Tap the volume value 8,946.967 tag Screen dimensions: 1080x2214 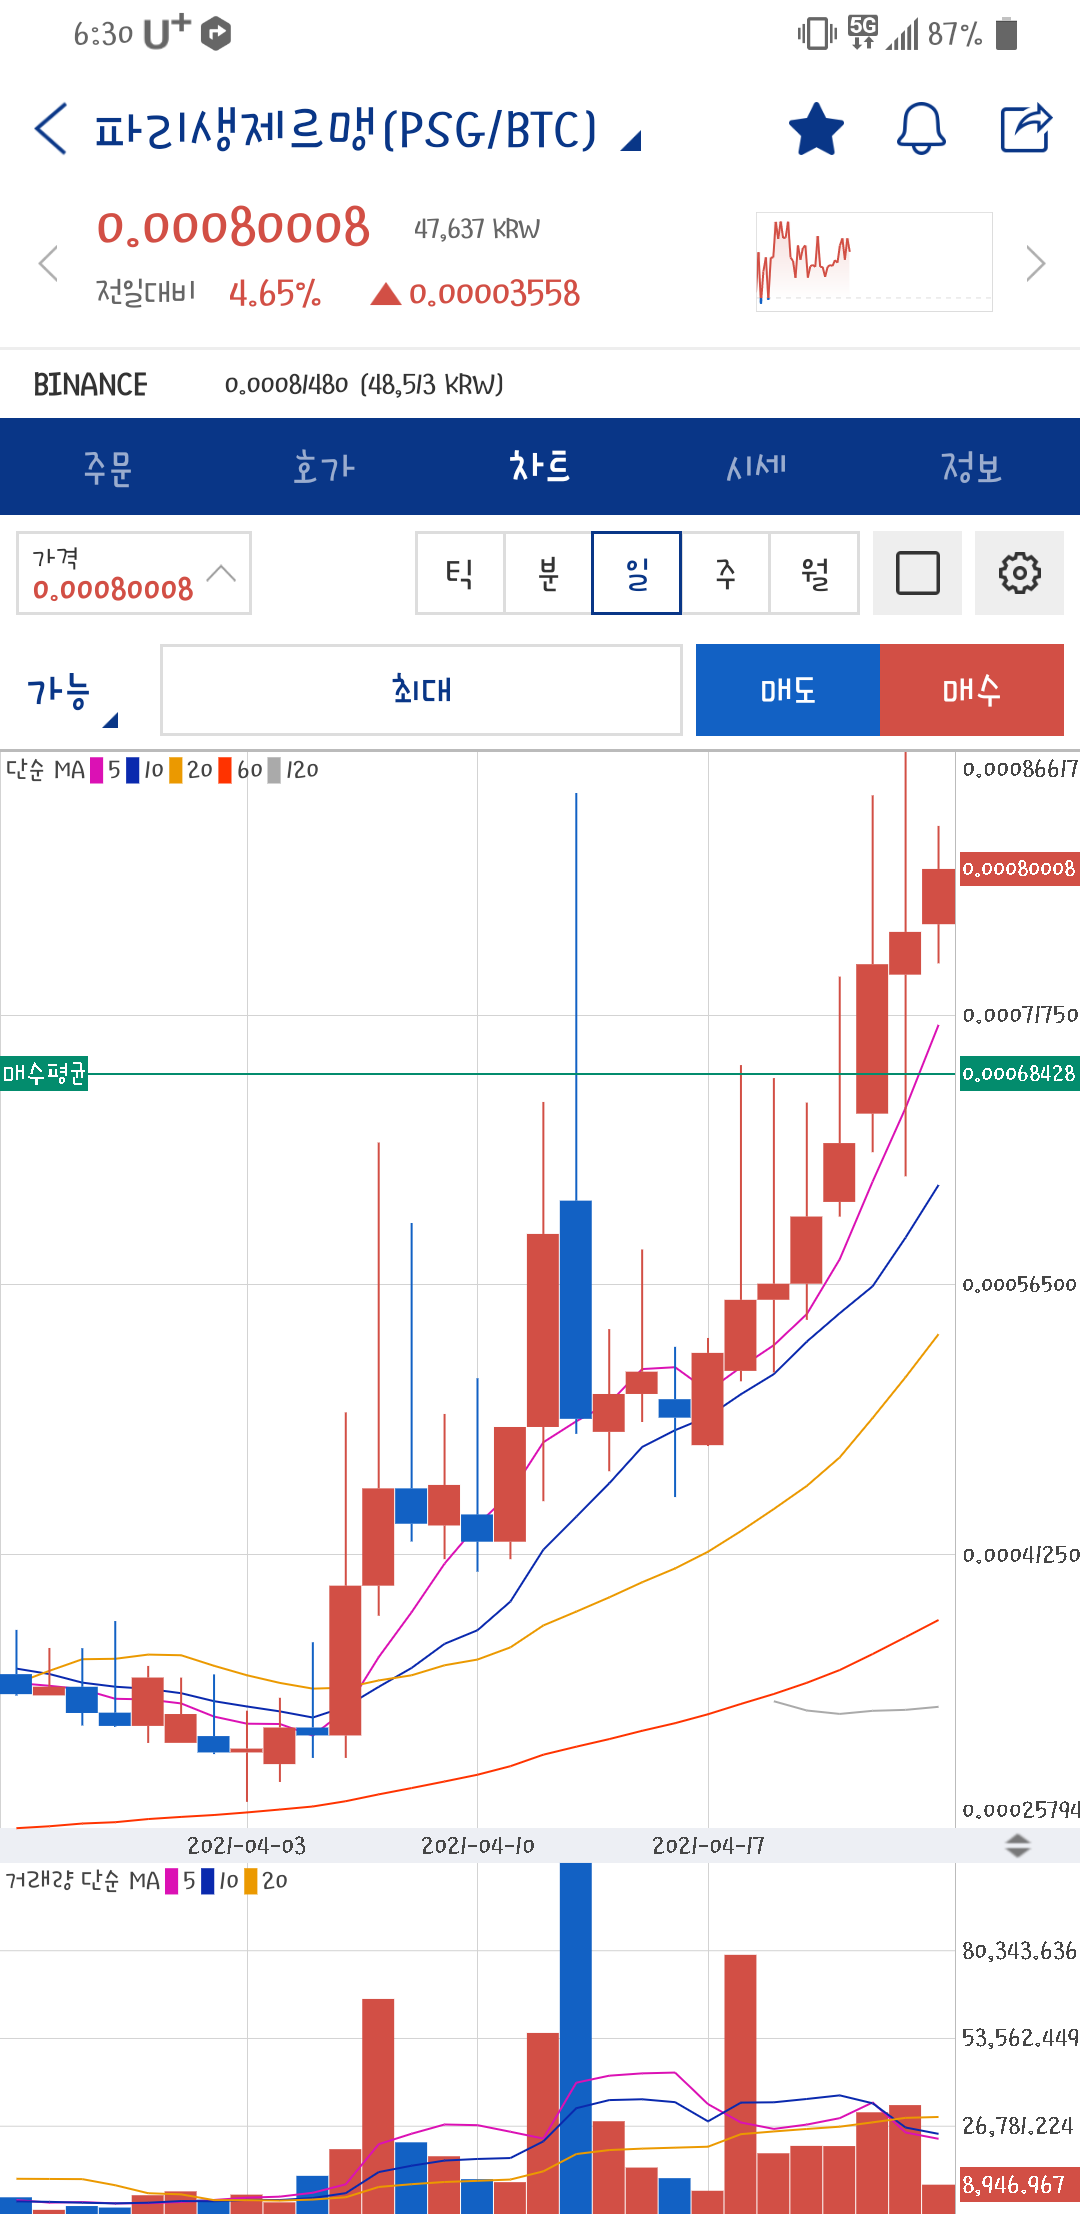pyautogui.click(x=1019, y=2185)
